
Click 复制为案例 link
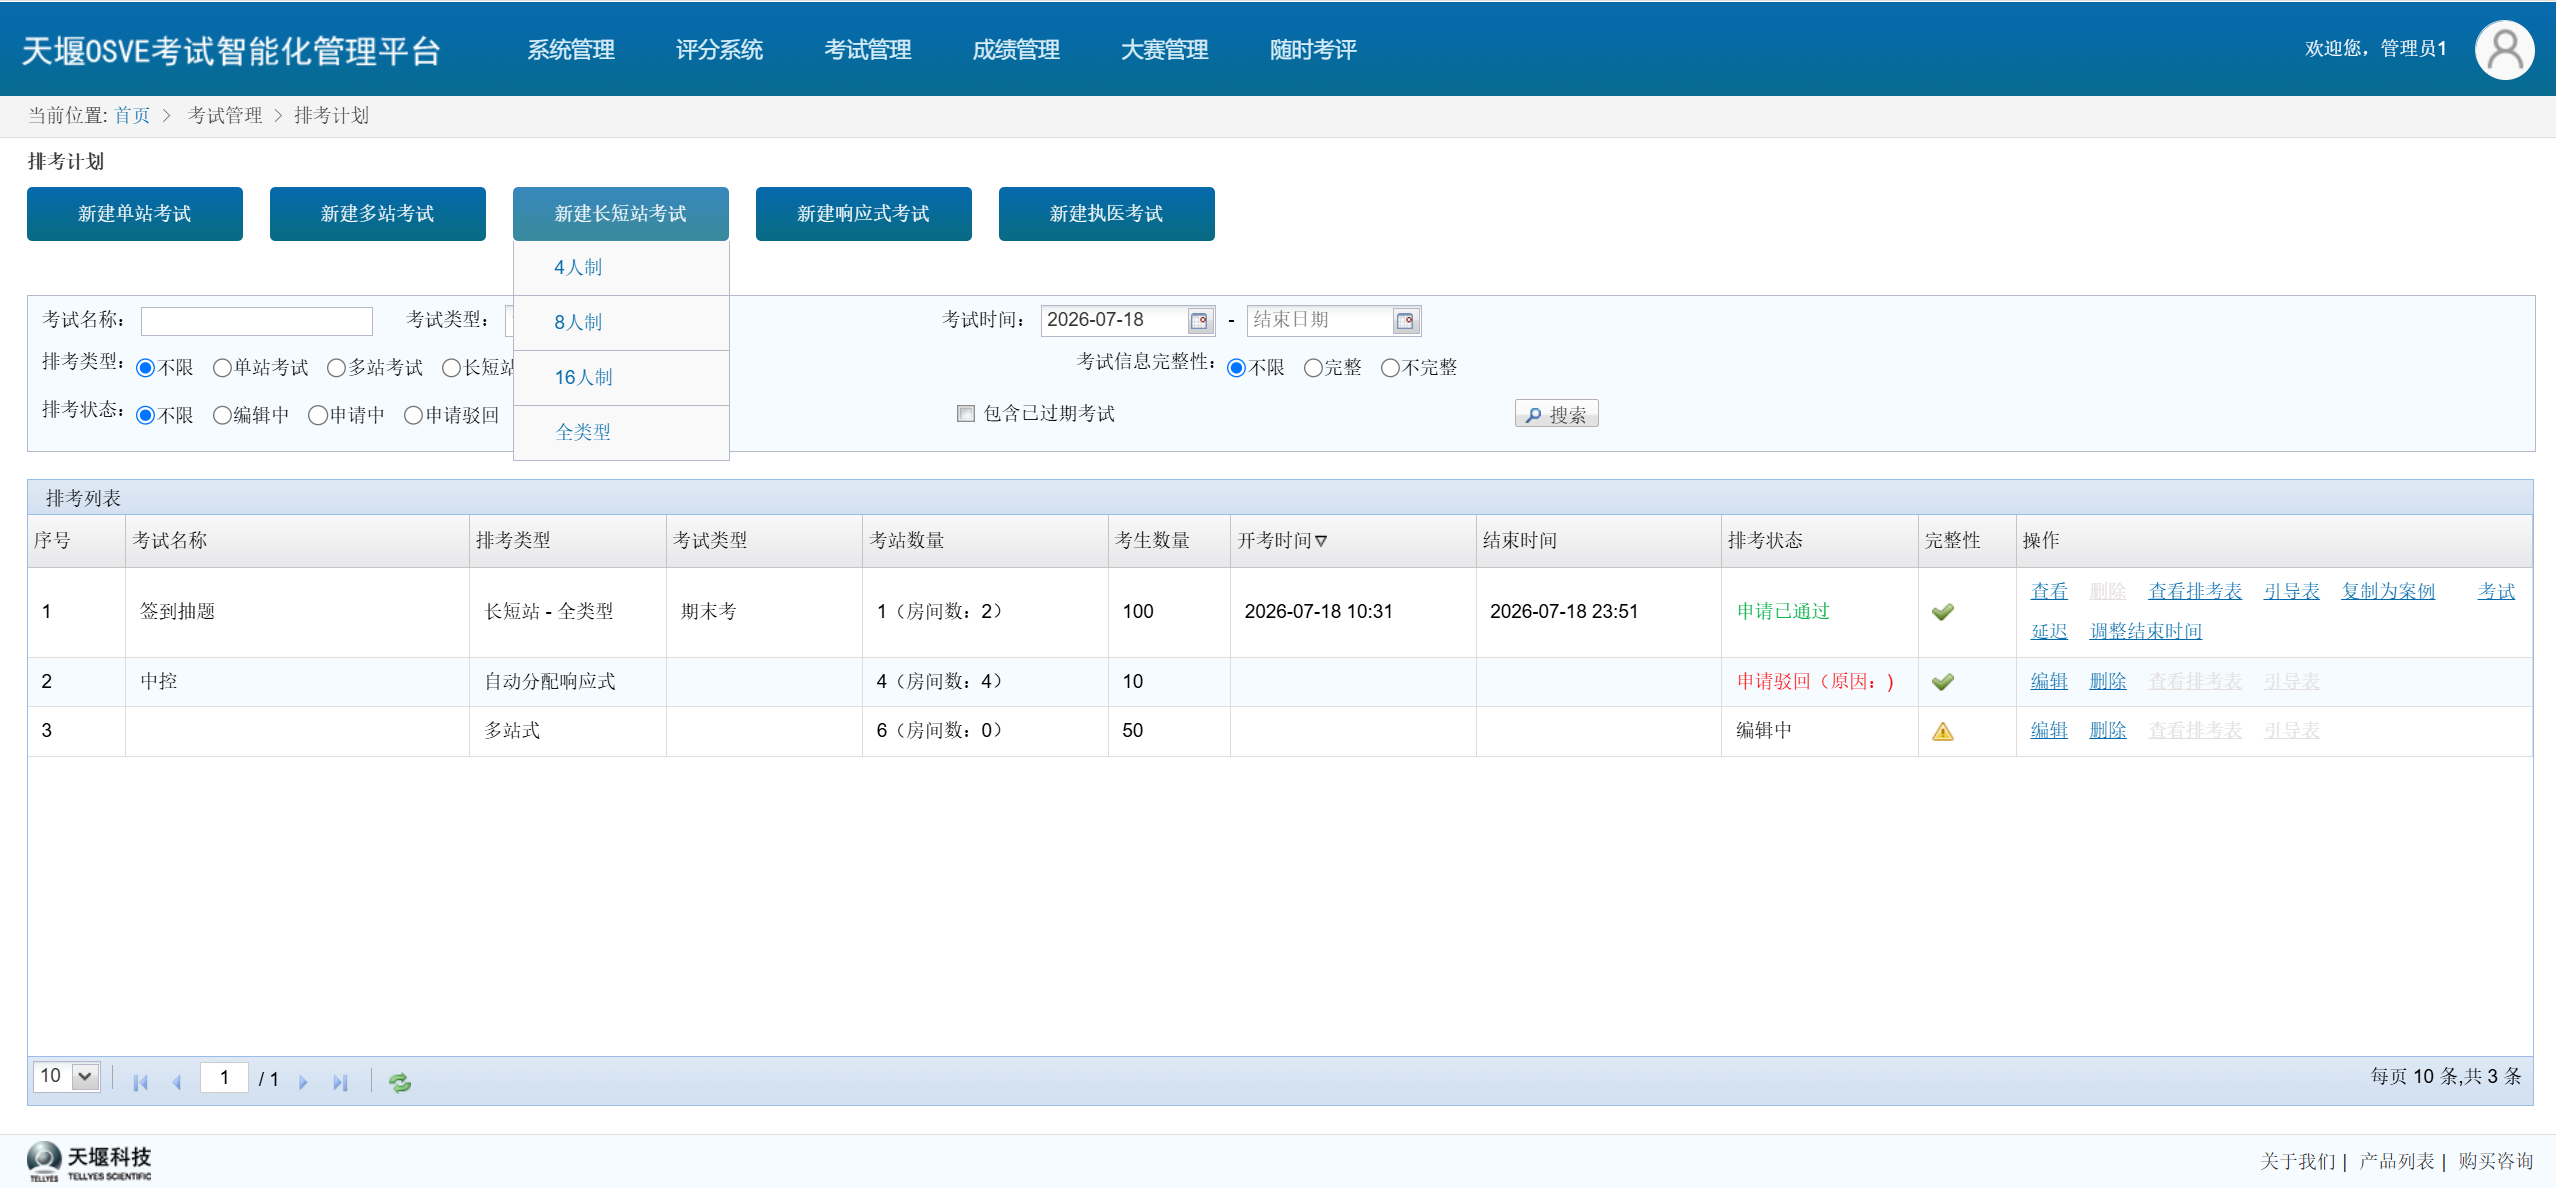pyautogui.click(x=2388, y=592)
